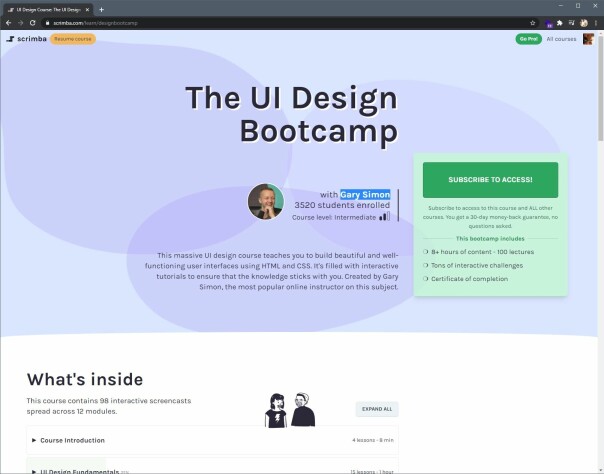Click 'This bootcamp includes' label

(x=490, y=239)
